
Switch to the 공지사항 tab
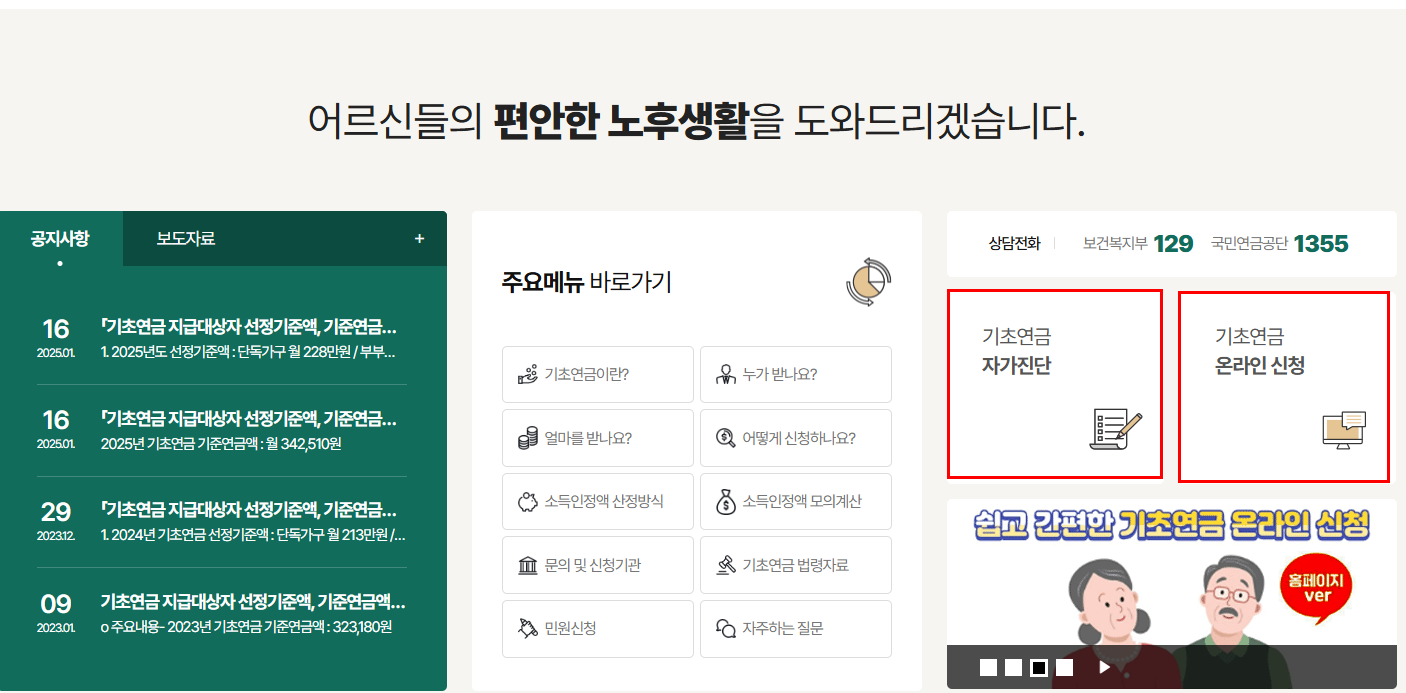point(60,238)
